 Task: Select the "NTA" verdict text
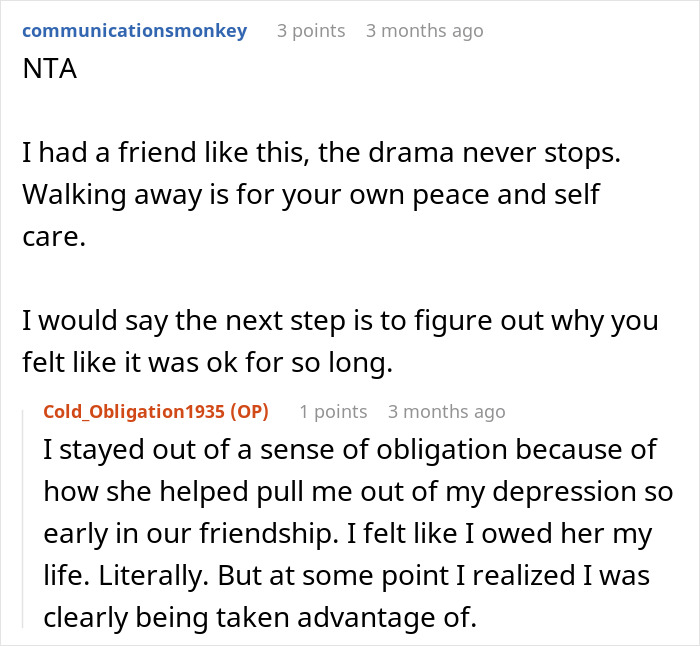click(x=47, y=74)
